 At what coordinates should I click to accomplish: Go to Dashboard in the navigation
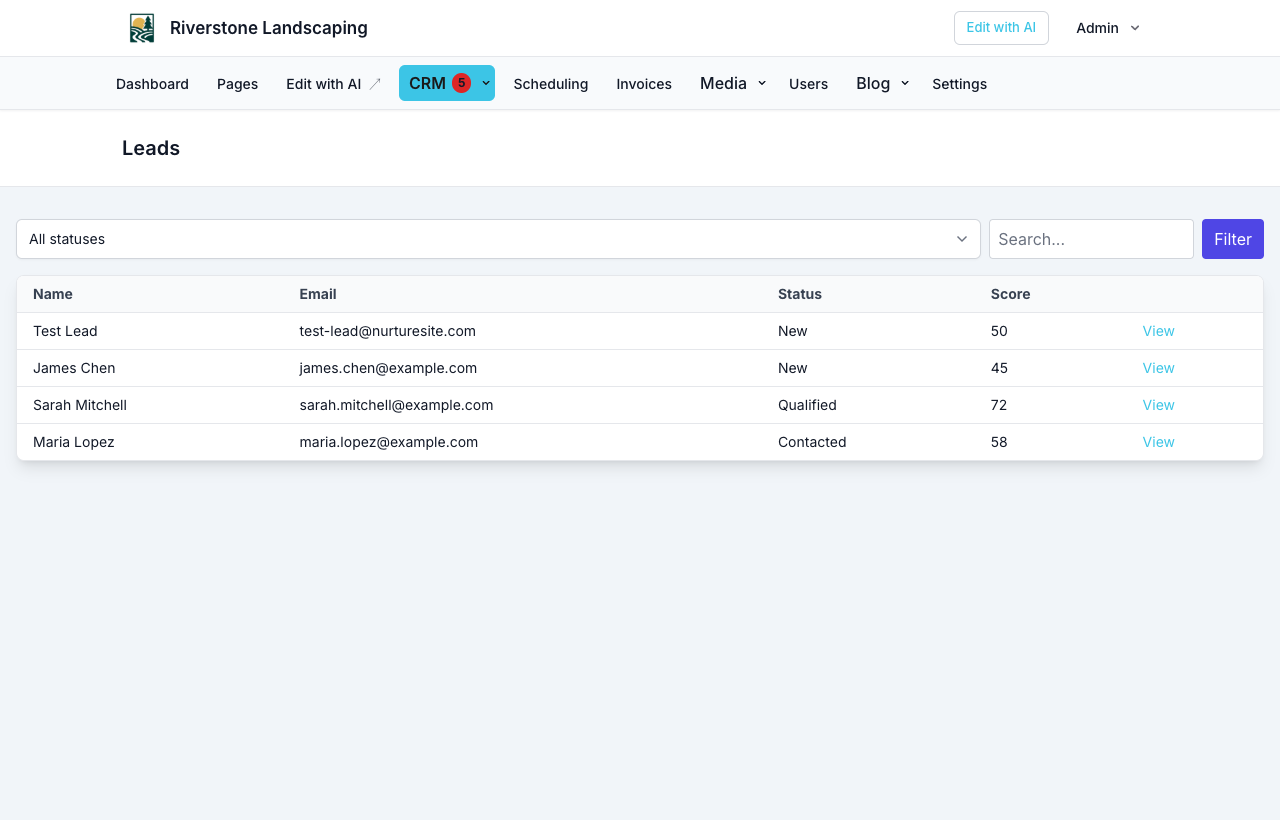(152, 84)
